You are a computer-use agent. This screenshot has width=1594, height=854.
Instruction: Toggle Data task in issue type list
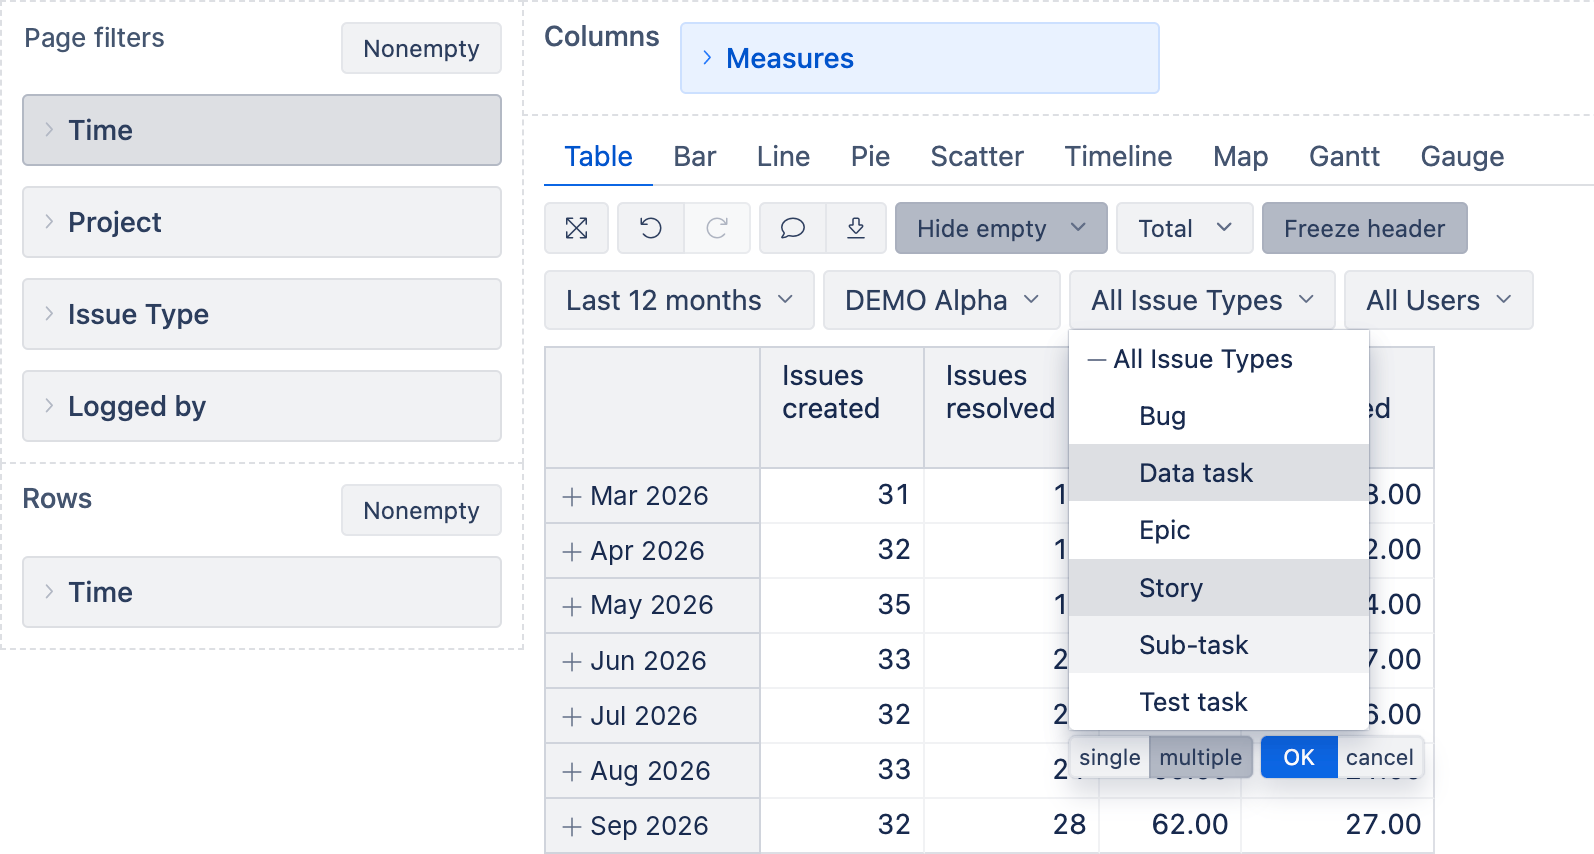[x=1219, y=473]
